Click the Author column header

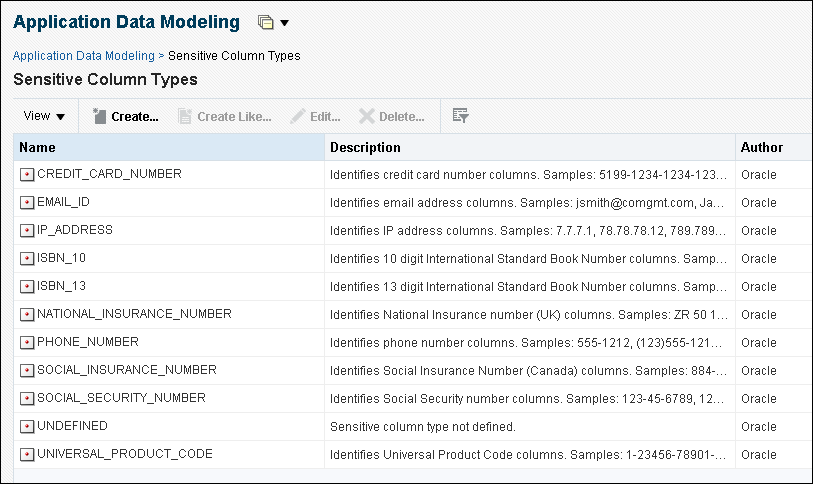[x=761, y=147]
